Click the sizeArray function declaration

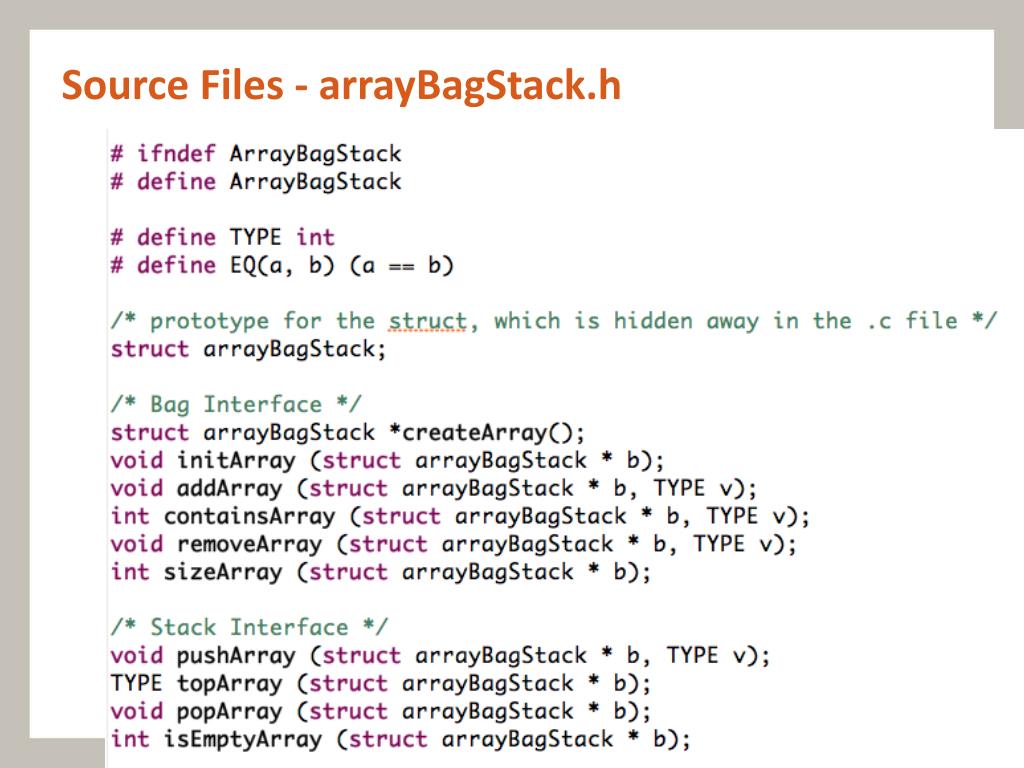tap(381, 572)
